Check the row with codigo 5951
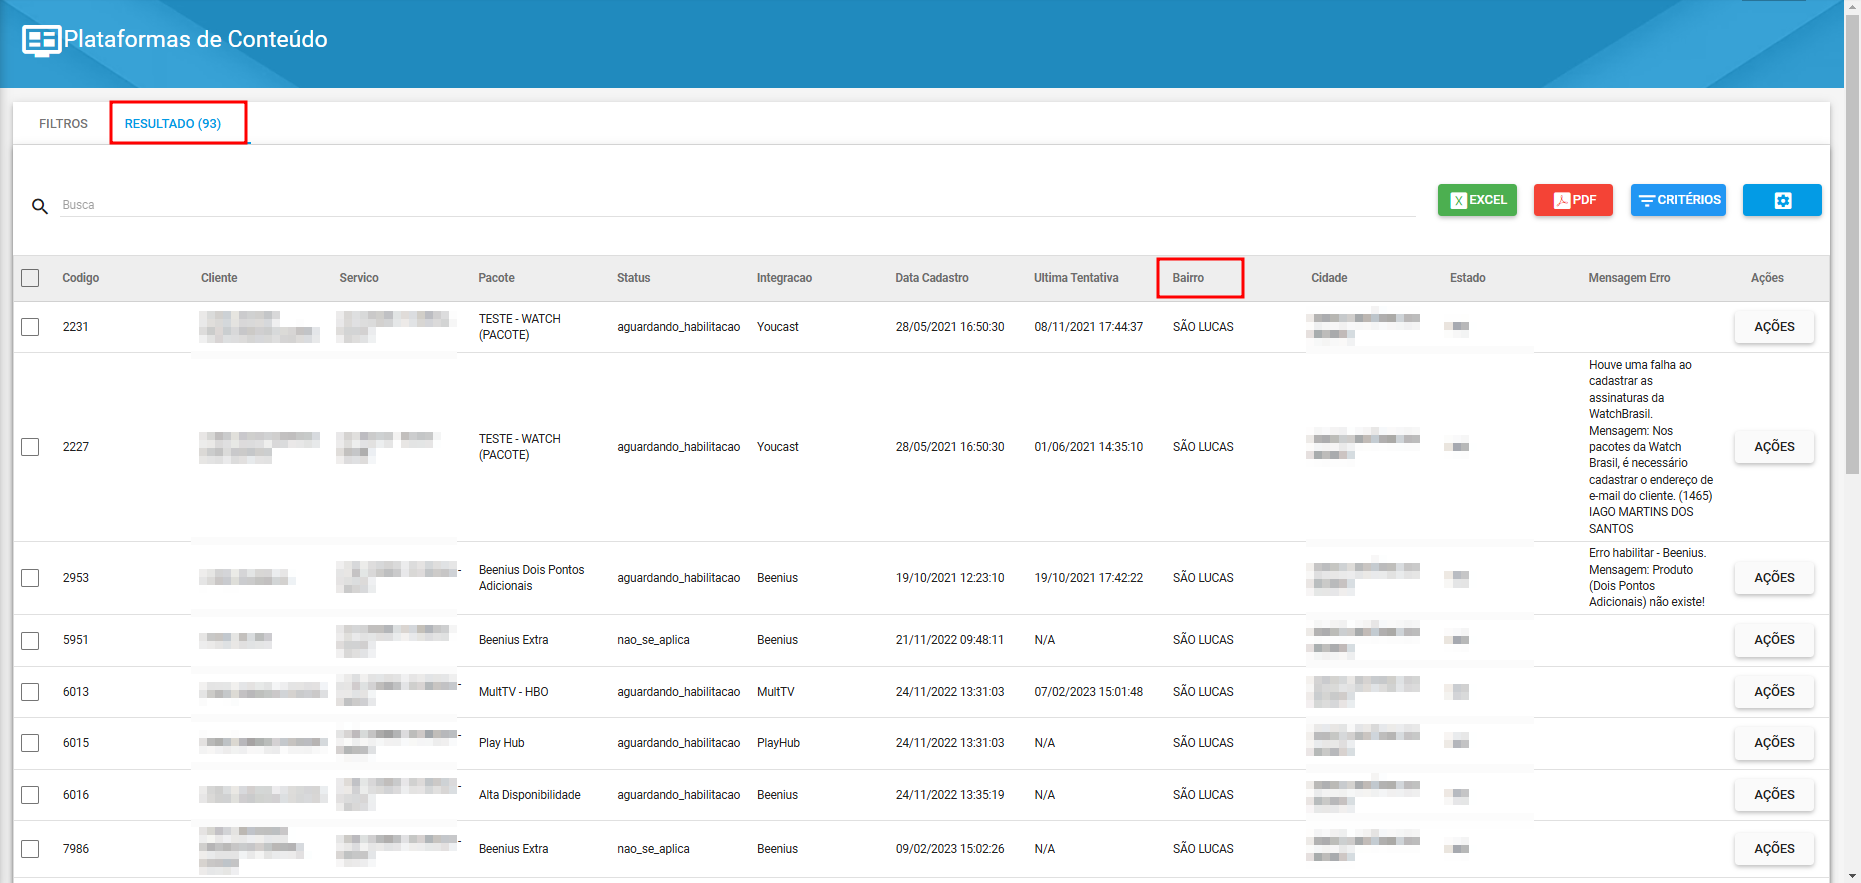 pyautogui.click(x=30, y=640)
